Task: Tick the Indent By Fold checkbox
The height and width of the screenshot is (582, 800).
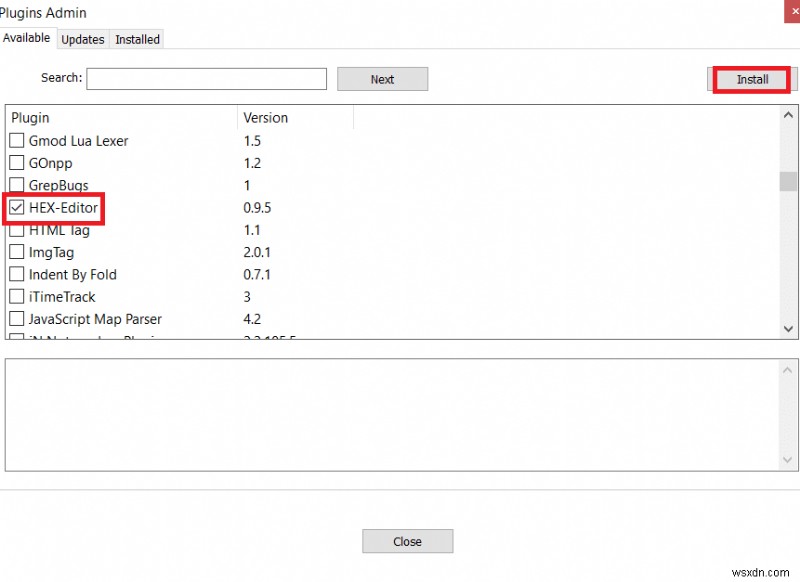Action: coord(16,274)
